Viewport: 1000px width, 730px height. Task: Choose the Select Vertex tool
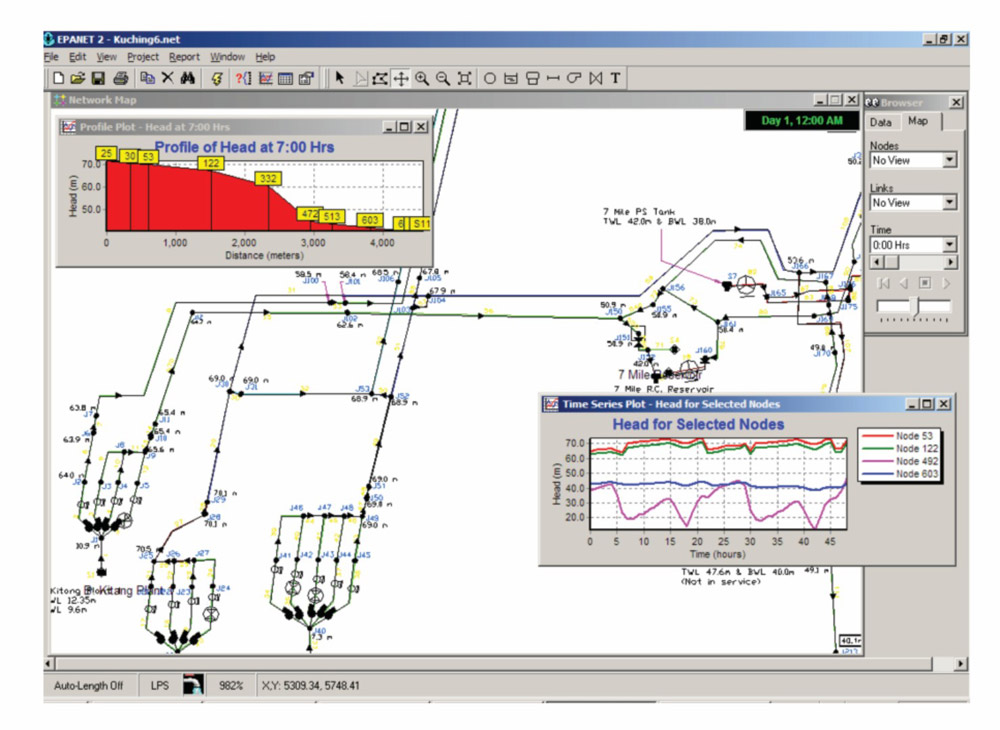[360, 78]
